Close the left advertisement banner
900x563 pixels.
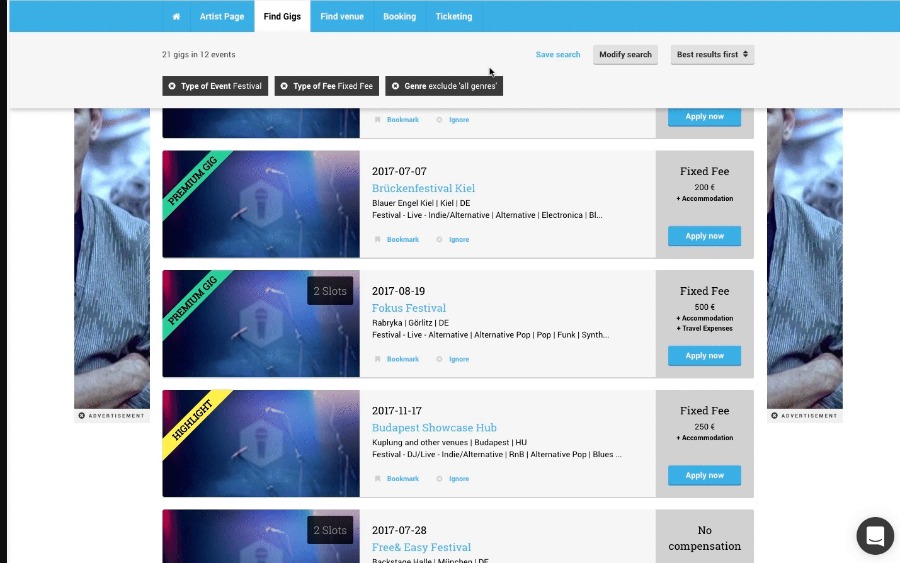click(82, 416)
